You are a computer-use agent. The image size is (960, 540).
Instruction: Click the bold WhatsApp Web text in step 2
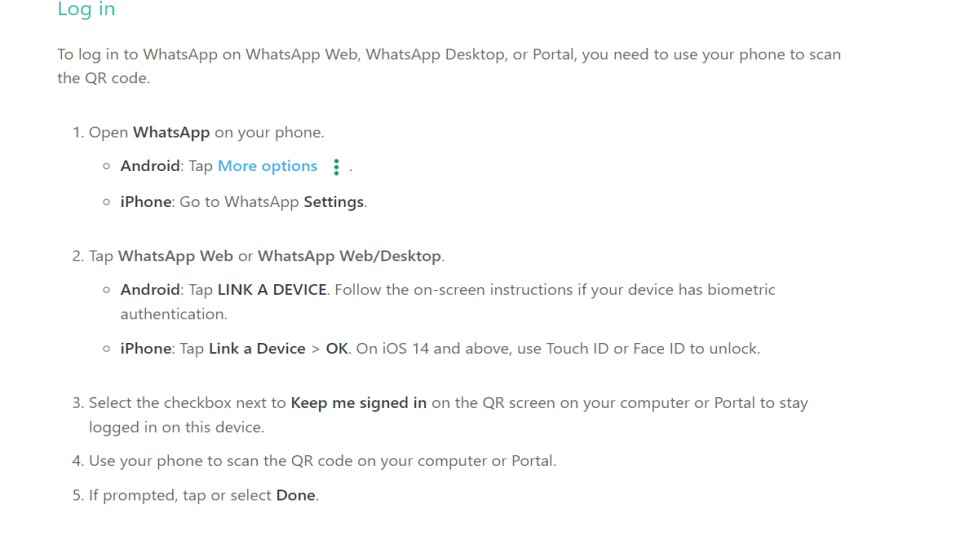point(176,256)
